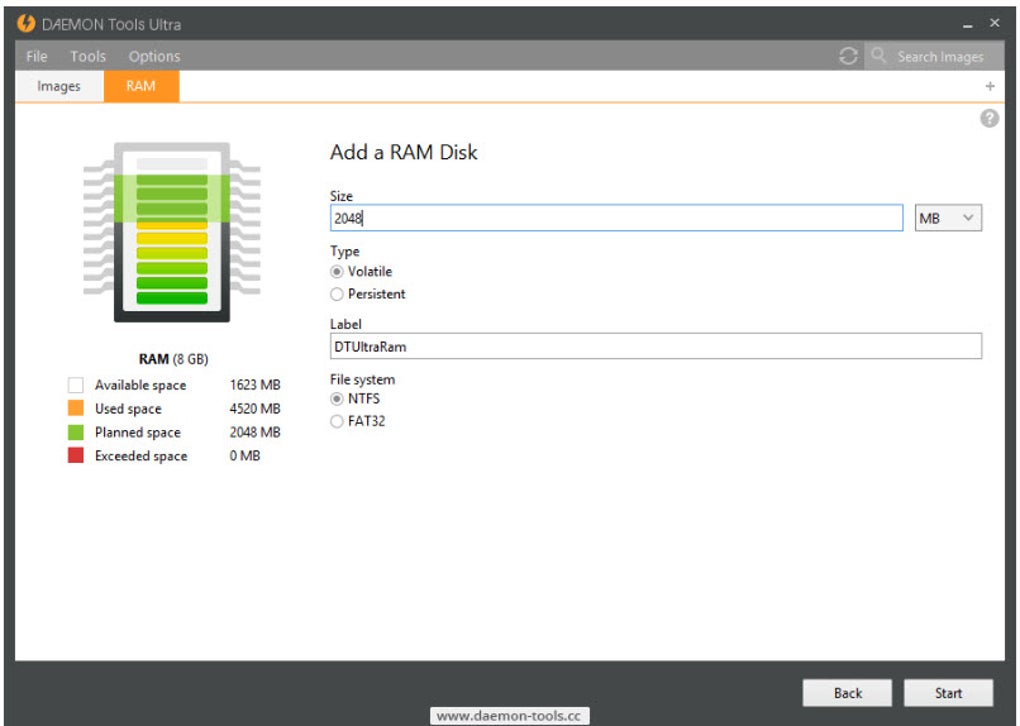
Task: Close the DAEMON Tools Ultra window
Action: (995, 23)
